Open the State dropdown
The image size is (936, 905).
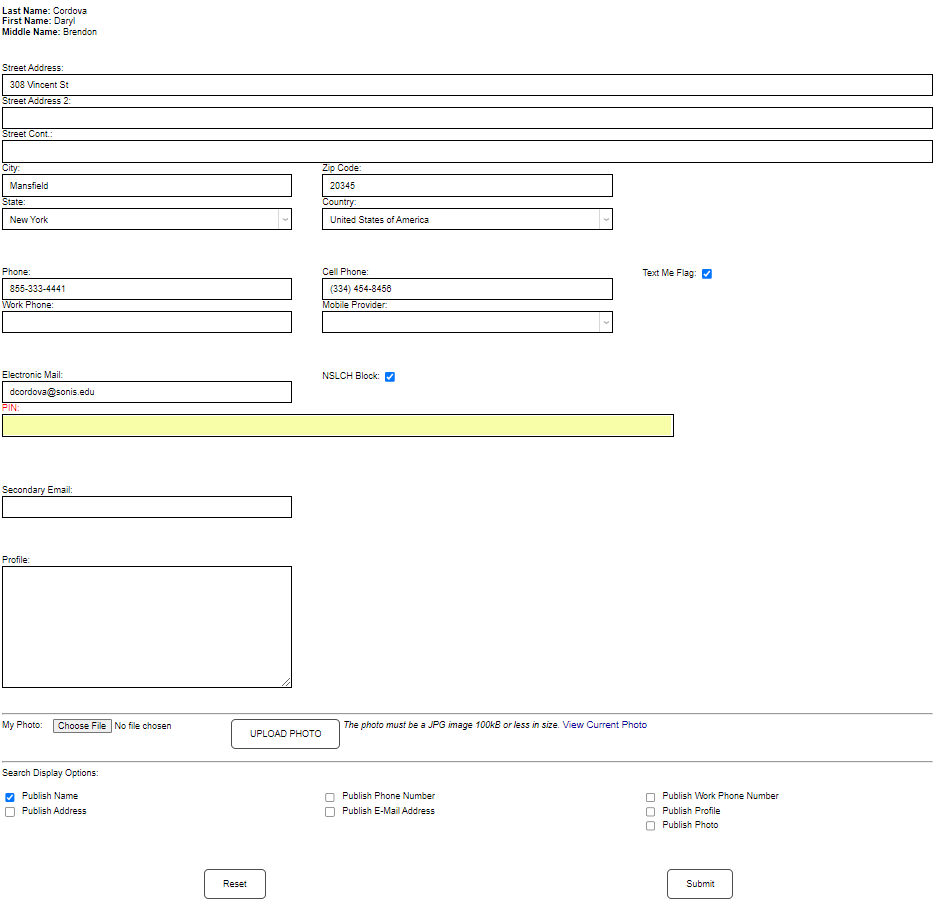click(284, 219)
